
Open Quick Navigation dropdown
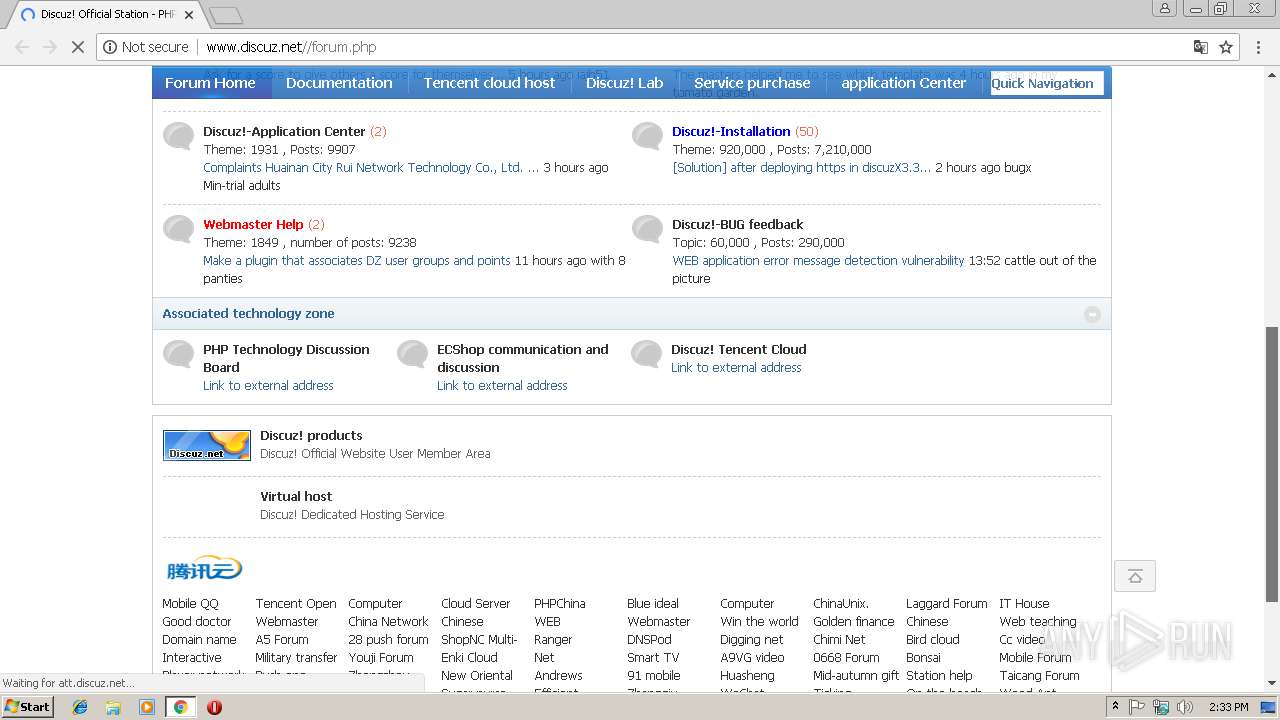[1047, 83]
